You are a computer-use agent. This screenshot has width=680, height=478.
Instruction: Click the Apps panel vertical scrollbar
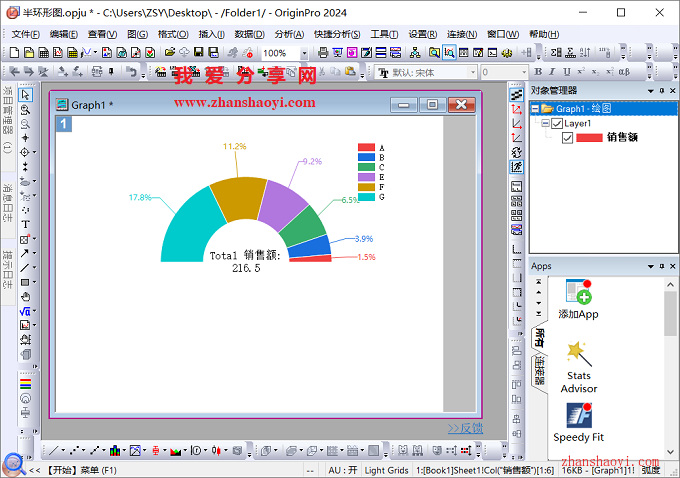coord(670,368)
